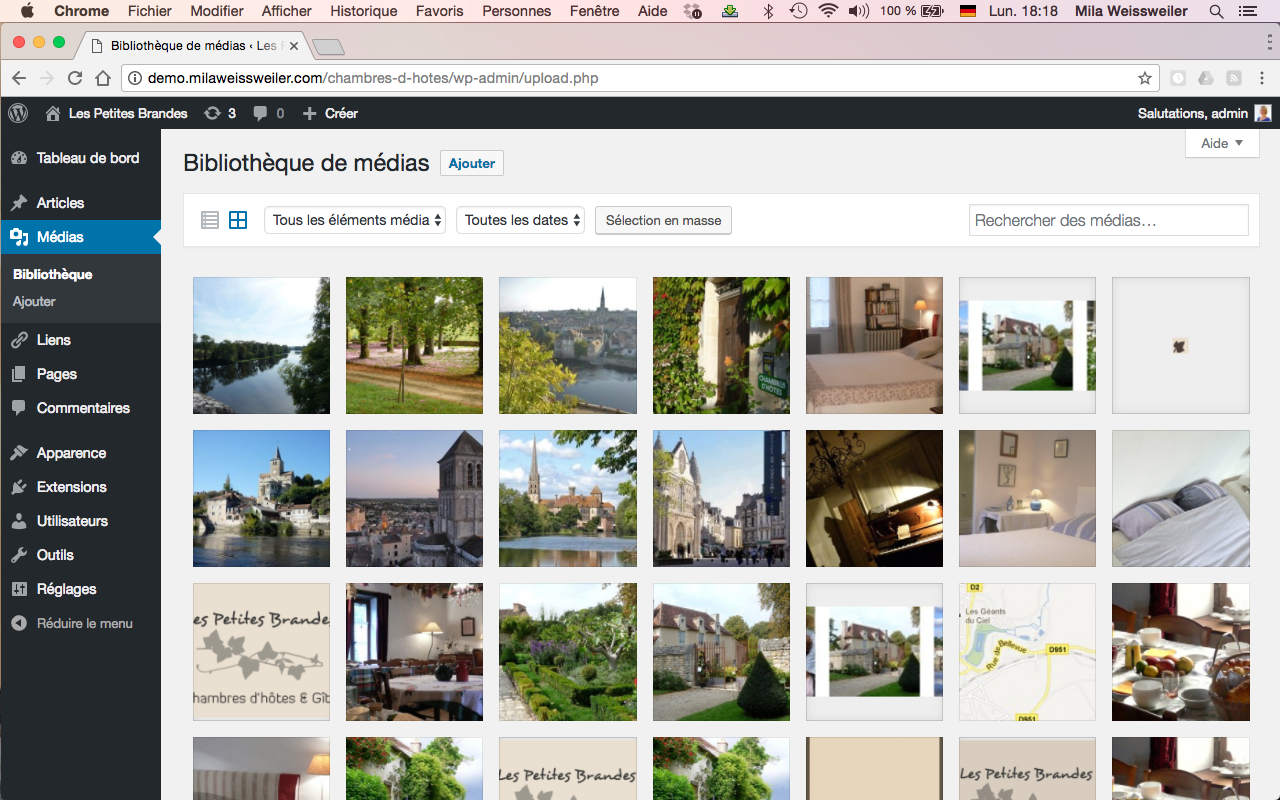Viewport: 1280px width, 800px height.
Task: Click the Créer text in the admin bar
Action: click(341, 113)
